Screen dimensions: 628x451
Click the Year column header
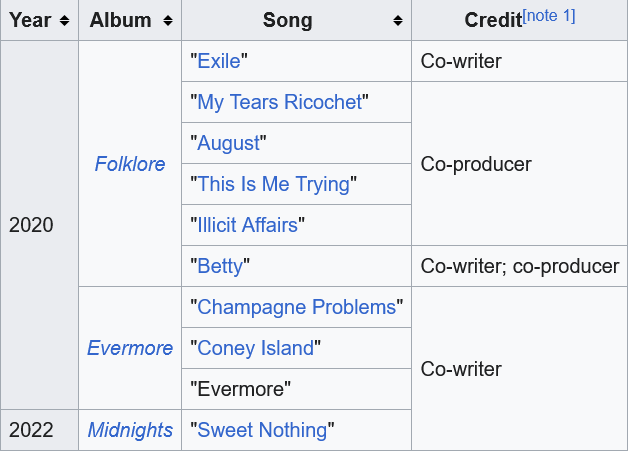coord(30,20)
